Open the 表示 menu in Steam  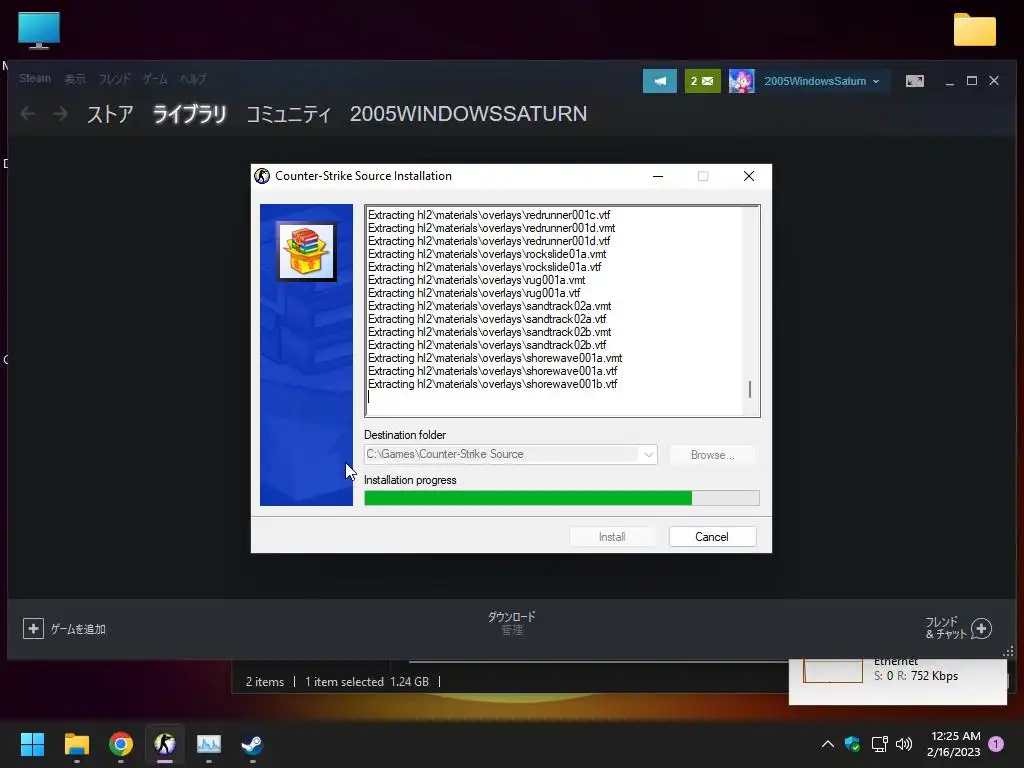(74, 78)
